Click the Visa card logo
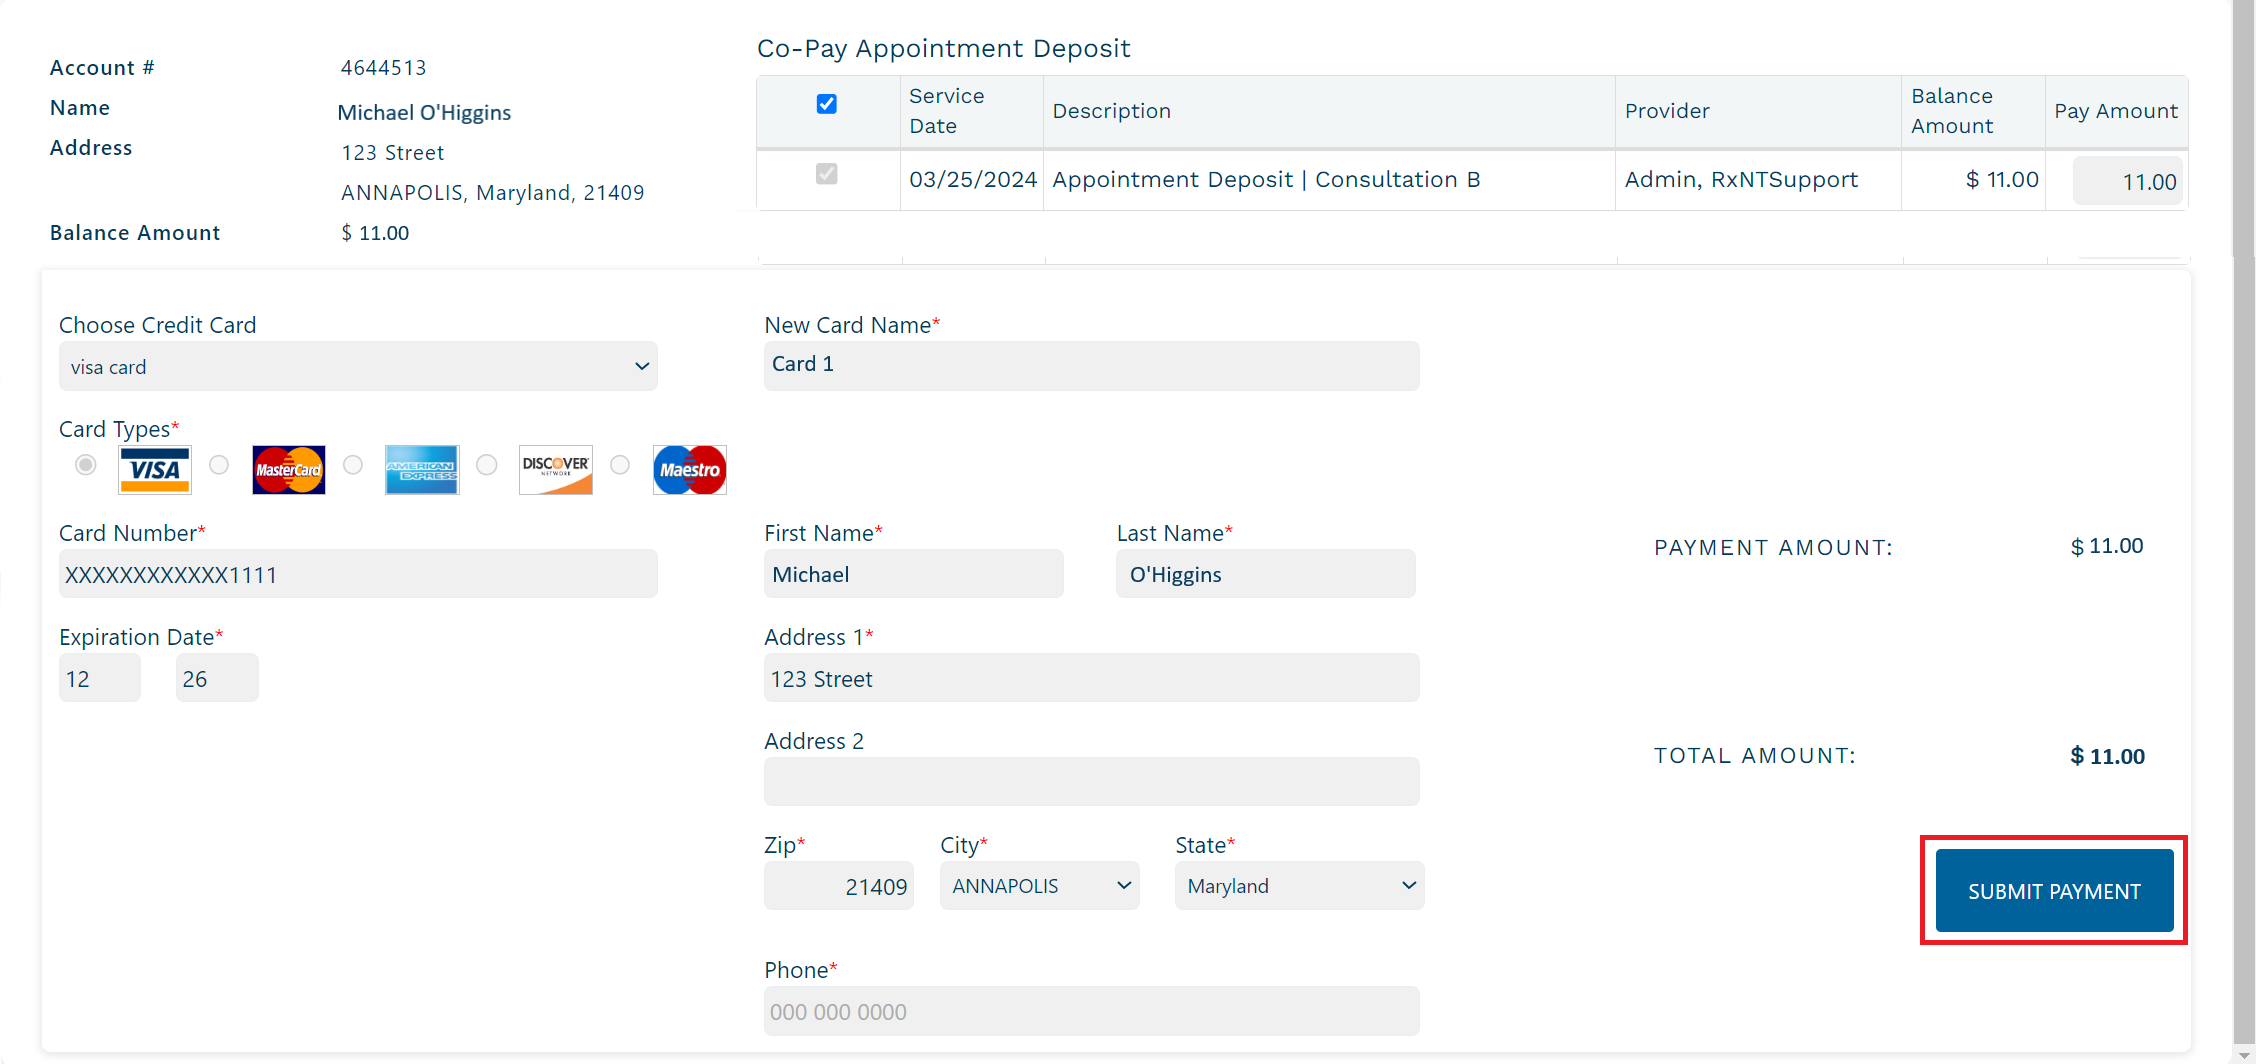The width and height of the screenshot is (2256, 1064). (155, 470)
